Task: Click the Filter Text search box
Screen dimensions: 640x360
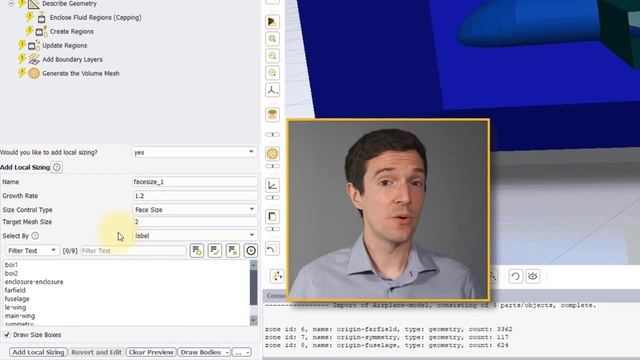Action: [x=133, y=251]
